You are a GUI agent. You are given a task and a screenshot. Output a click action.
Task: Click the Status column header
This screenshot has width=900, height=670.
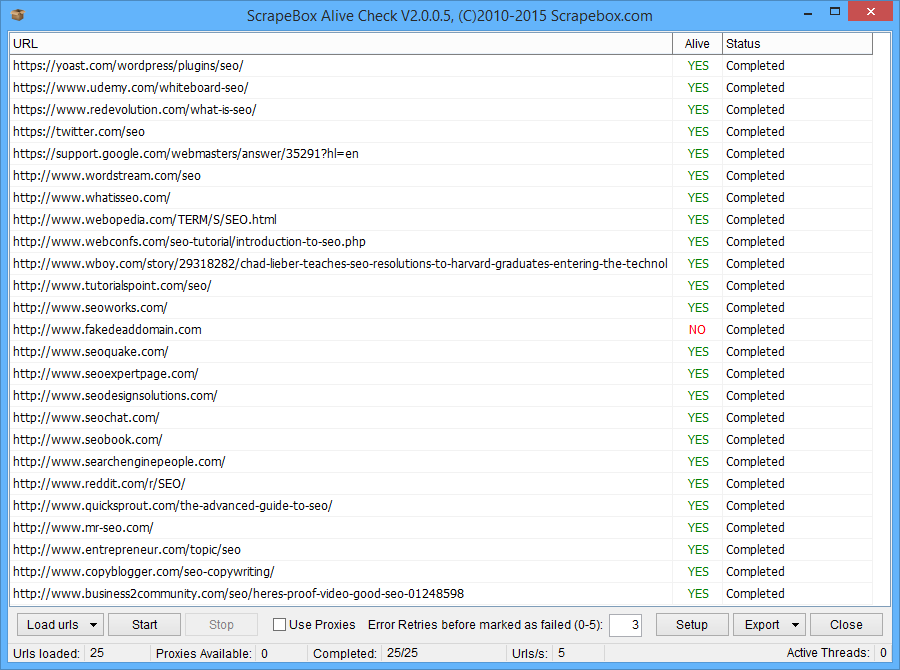point(796,44)
